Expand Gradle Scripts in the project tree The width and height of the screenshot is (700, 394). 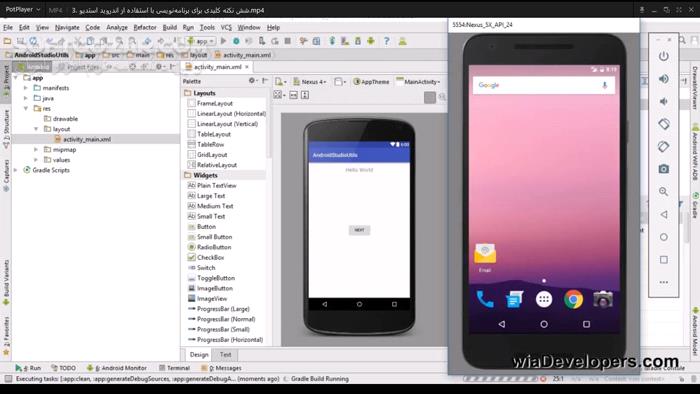(x=16, y=170)
